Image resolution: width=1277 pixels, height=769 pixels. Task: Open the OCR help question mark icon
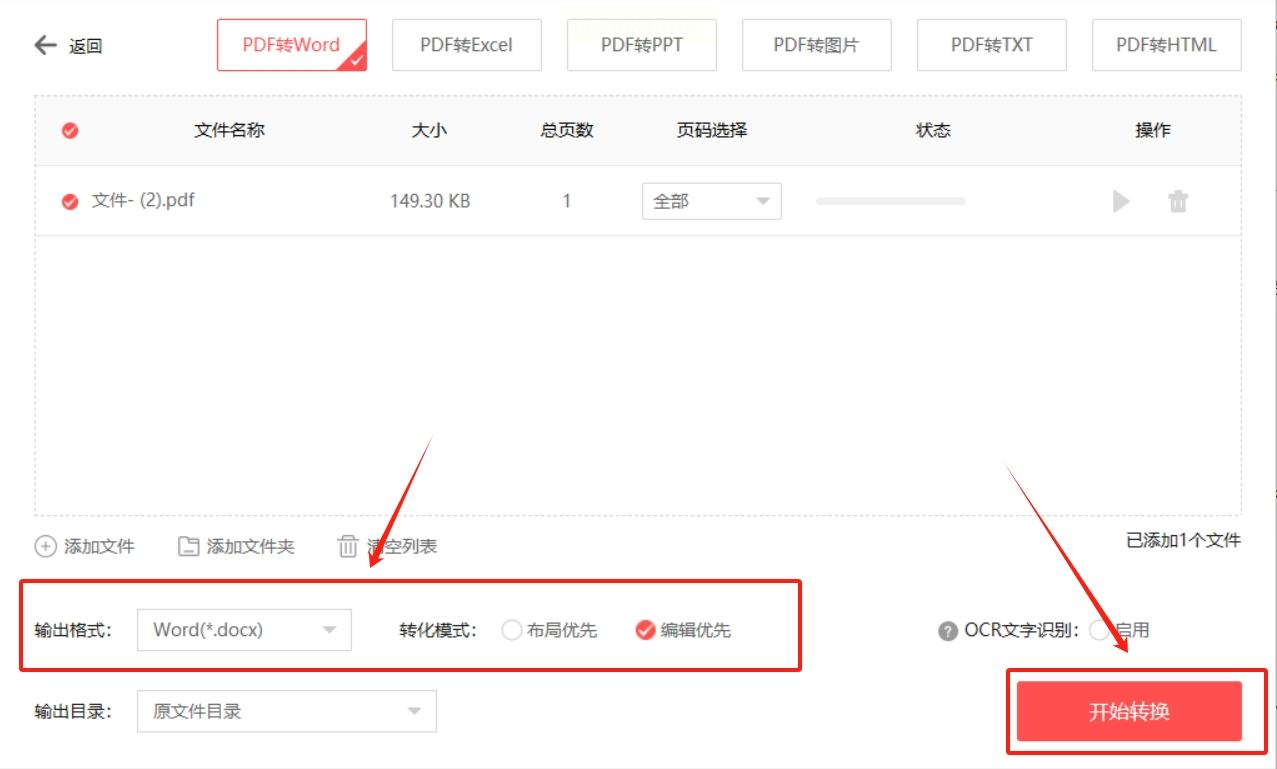948,631
